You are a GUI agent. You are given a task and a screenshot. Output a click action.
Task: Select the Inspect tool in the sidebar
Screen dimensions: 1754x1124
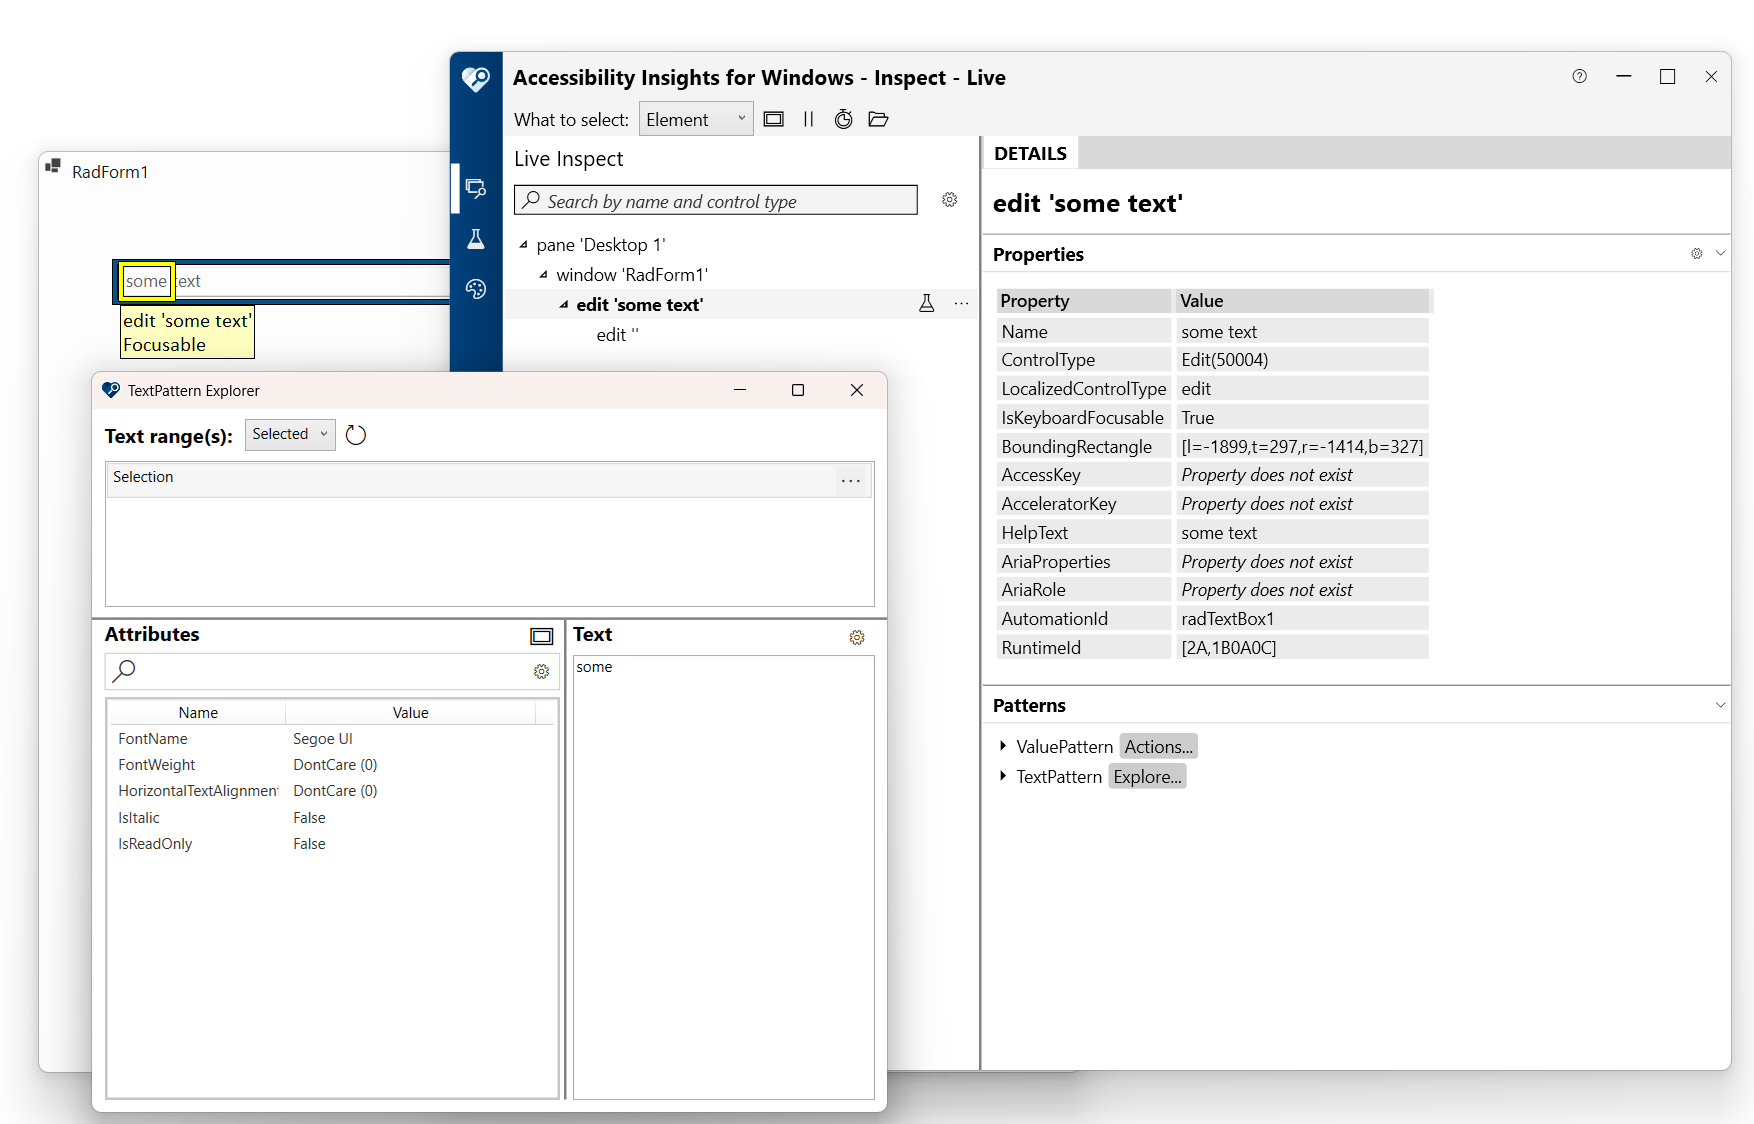[x=477, y=188]
